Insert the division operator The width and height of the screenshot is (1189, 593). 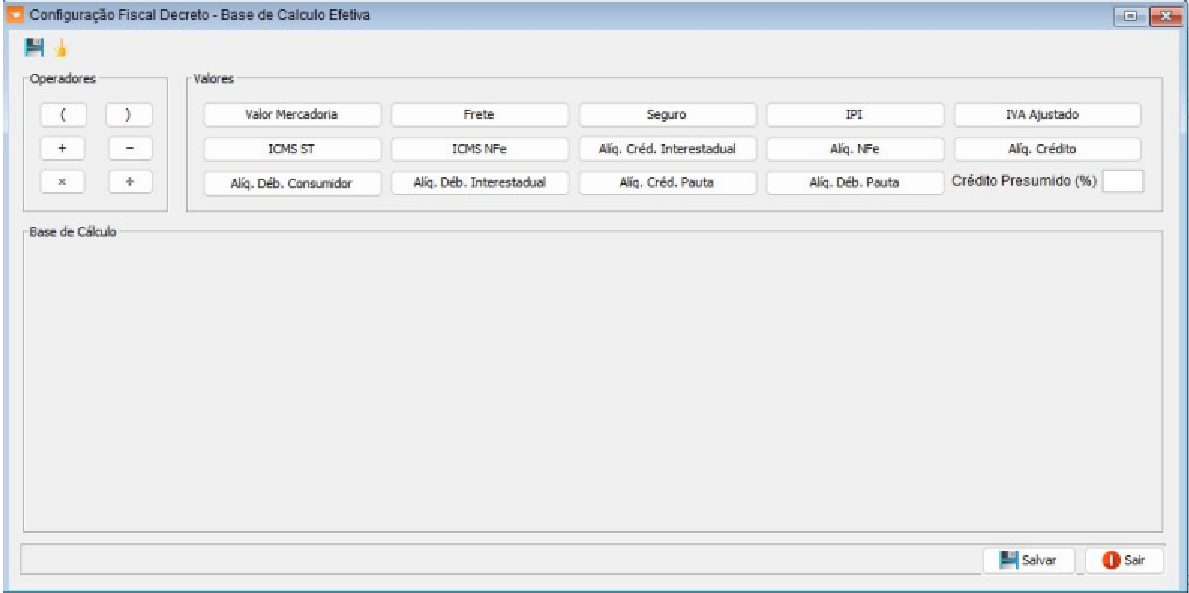click(129, 182)
